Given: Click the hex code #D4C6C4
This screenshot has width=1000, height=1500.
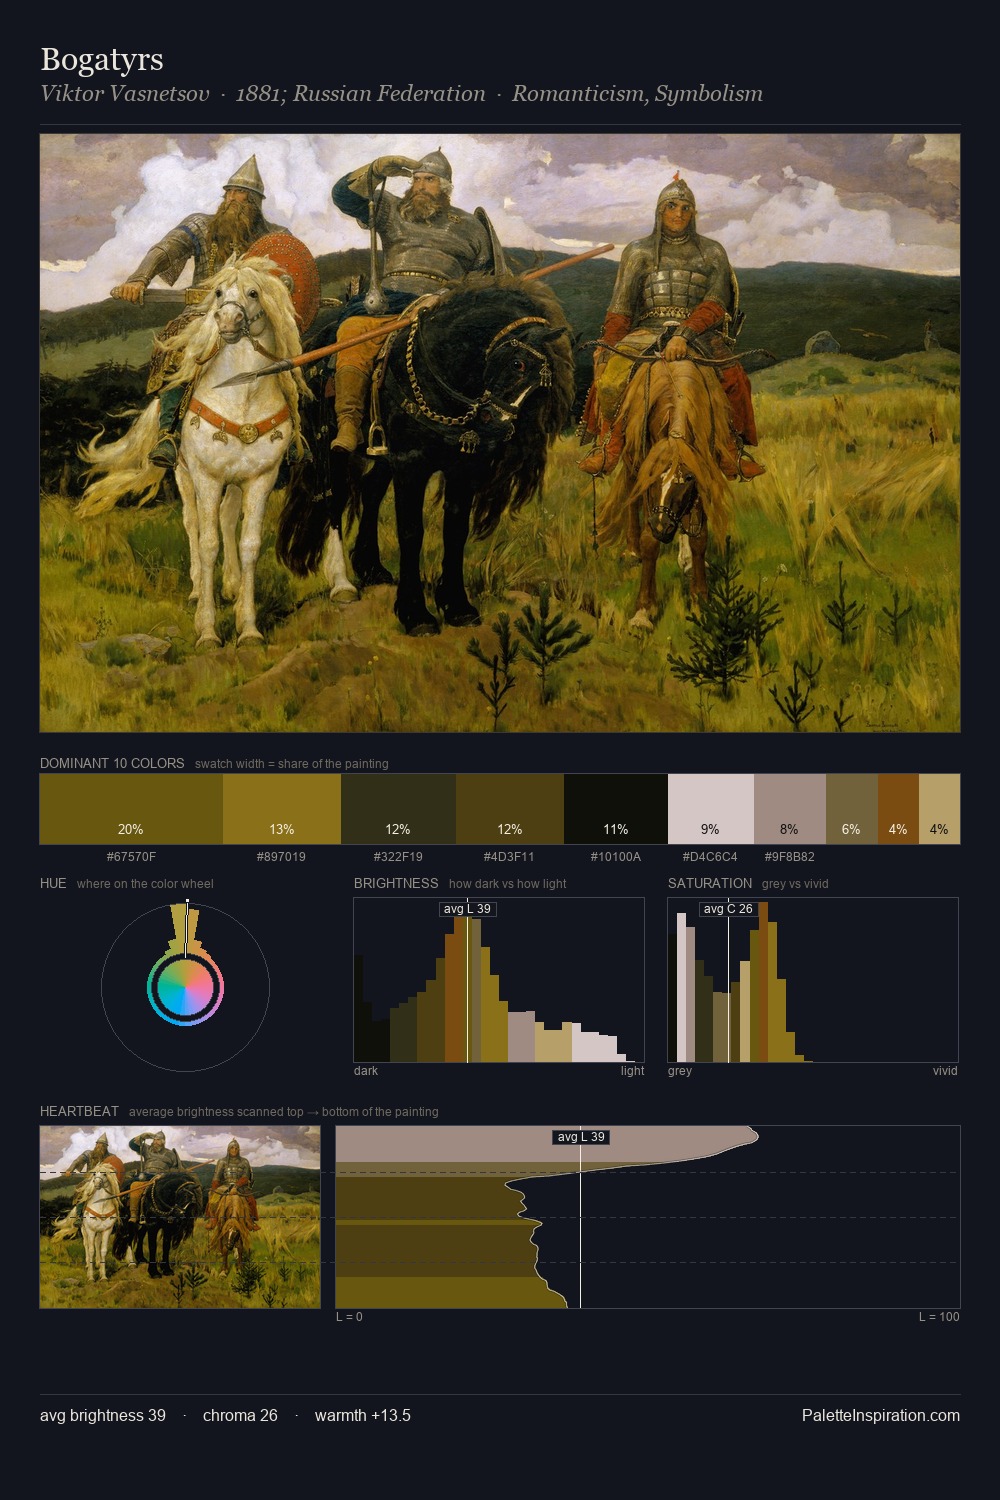Looking at the screenshot, I should [710, 857].
